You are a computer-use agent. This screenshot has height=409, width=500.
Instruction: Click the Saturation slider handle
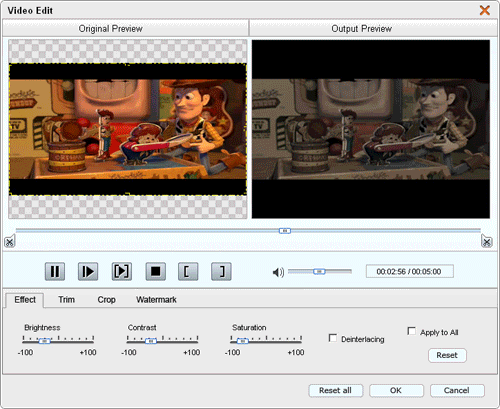click(242, 341)
